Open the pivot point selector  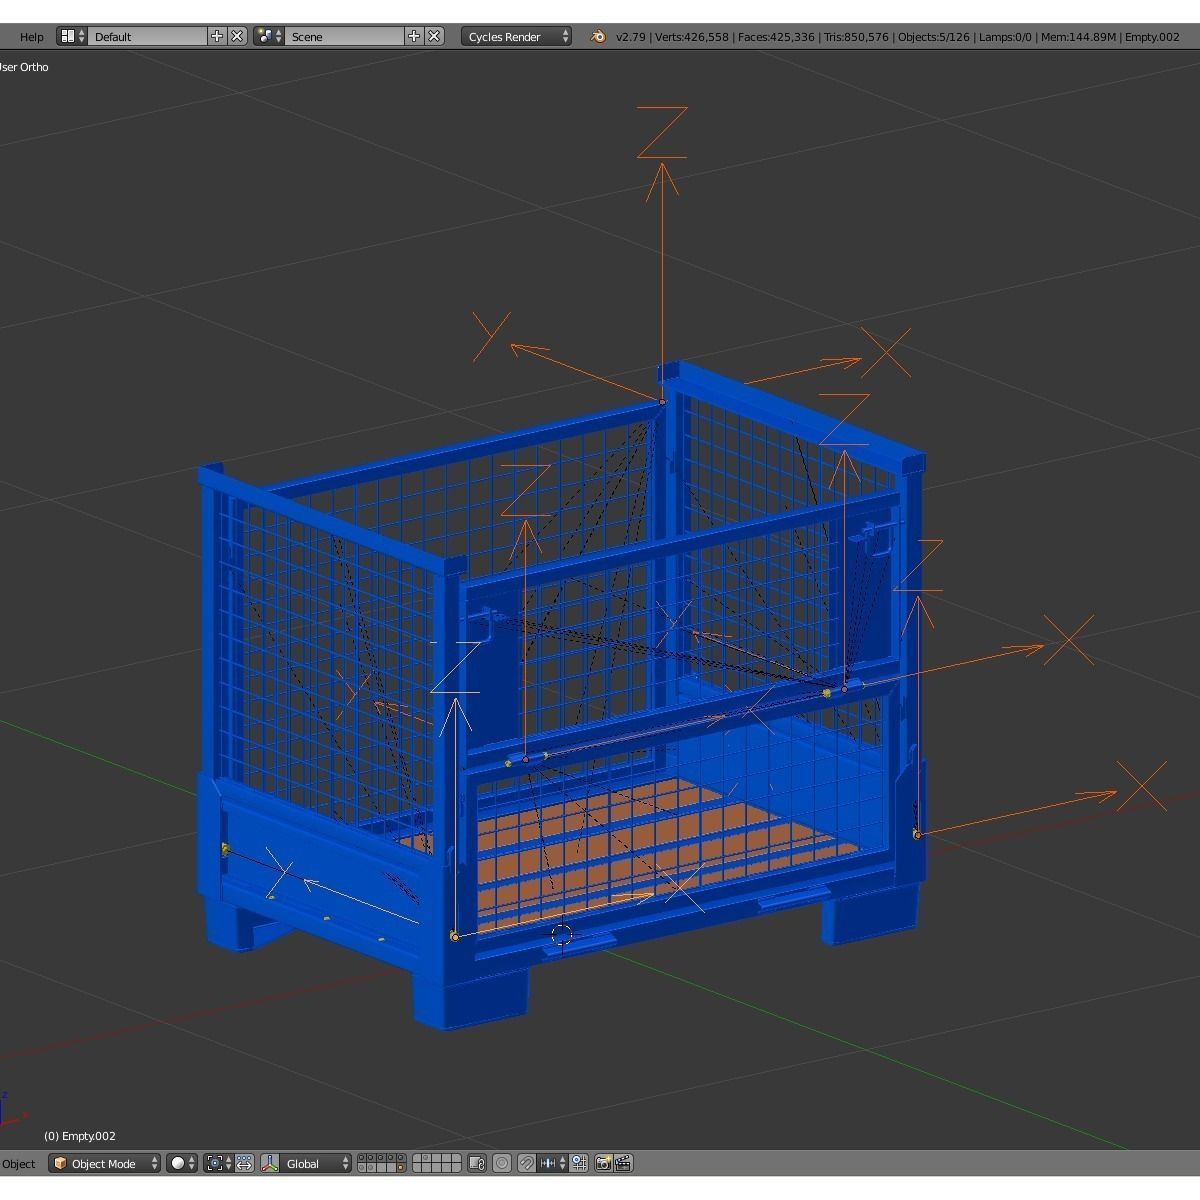pyautogui.click(x=218, y=1163)
